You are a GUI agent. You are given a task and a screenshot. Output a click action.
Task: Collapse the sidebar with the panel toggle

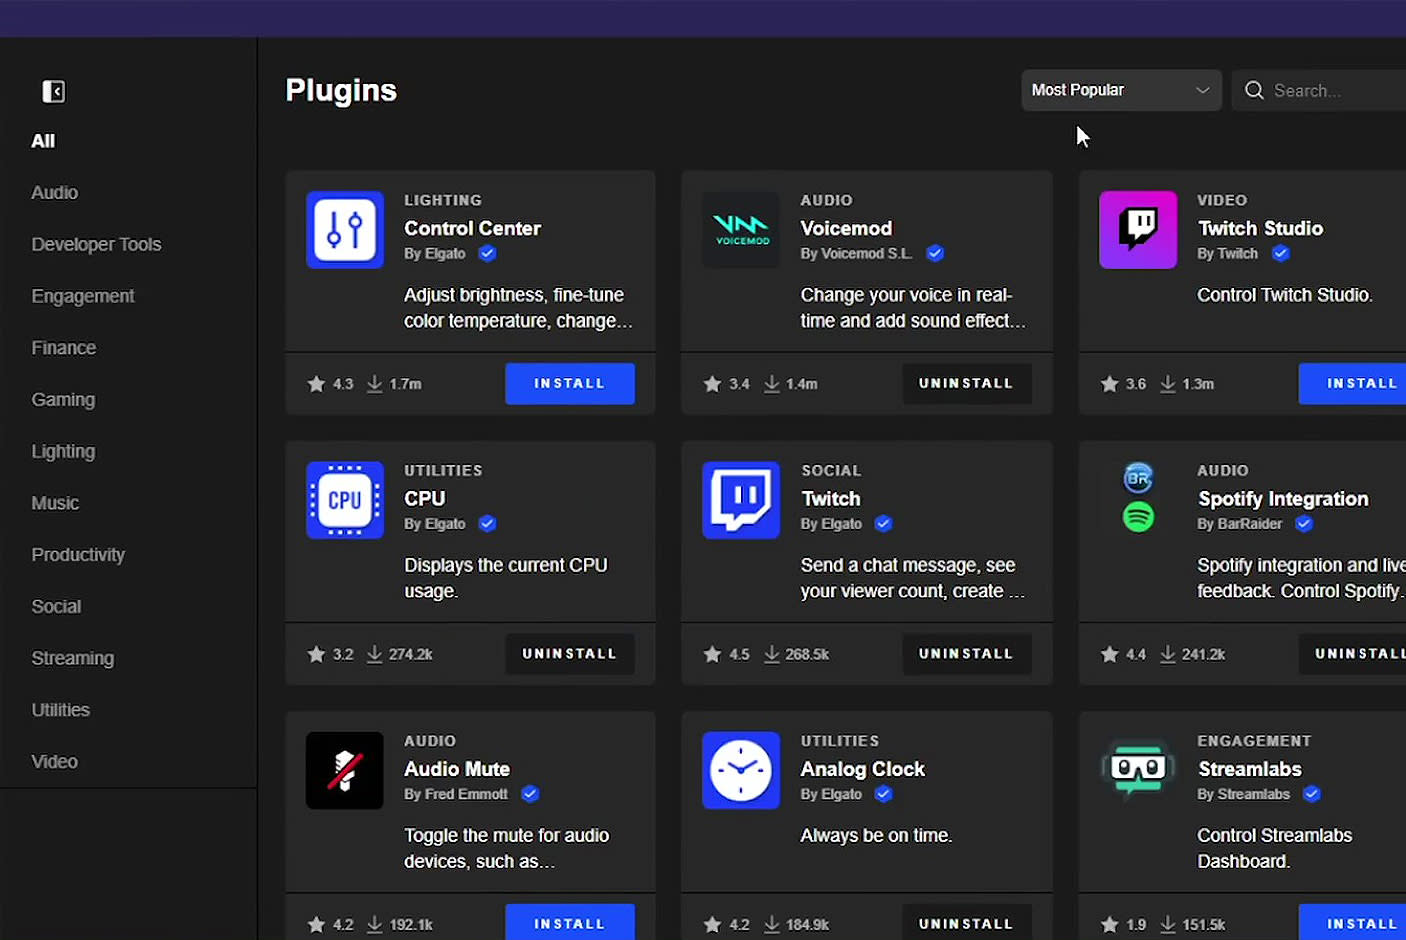pos(53,91)
